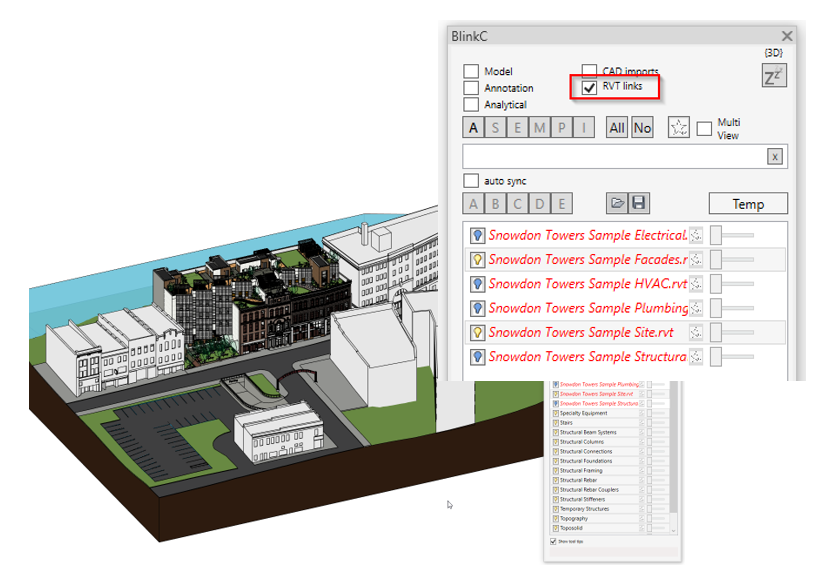Select Snowdon Towers Sample Facades row text
The image size is (840, 588).
pos(588,260)
